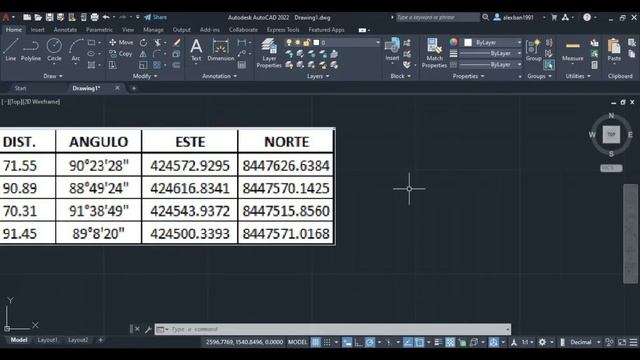Click the Open folder icon in quick access toolbar
The image size is (640, 360).
coord(38,17)
